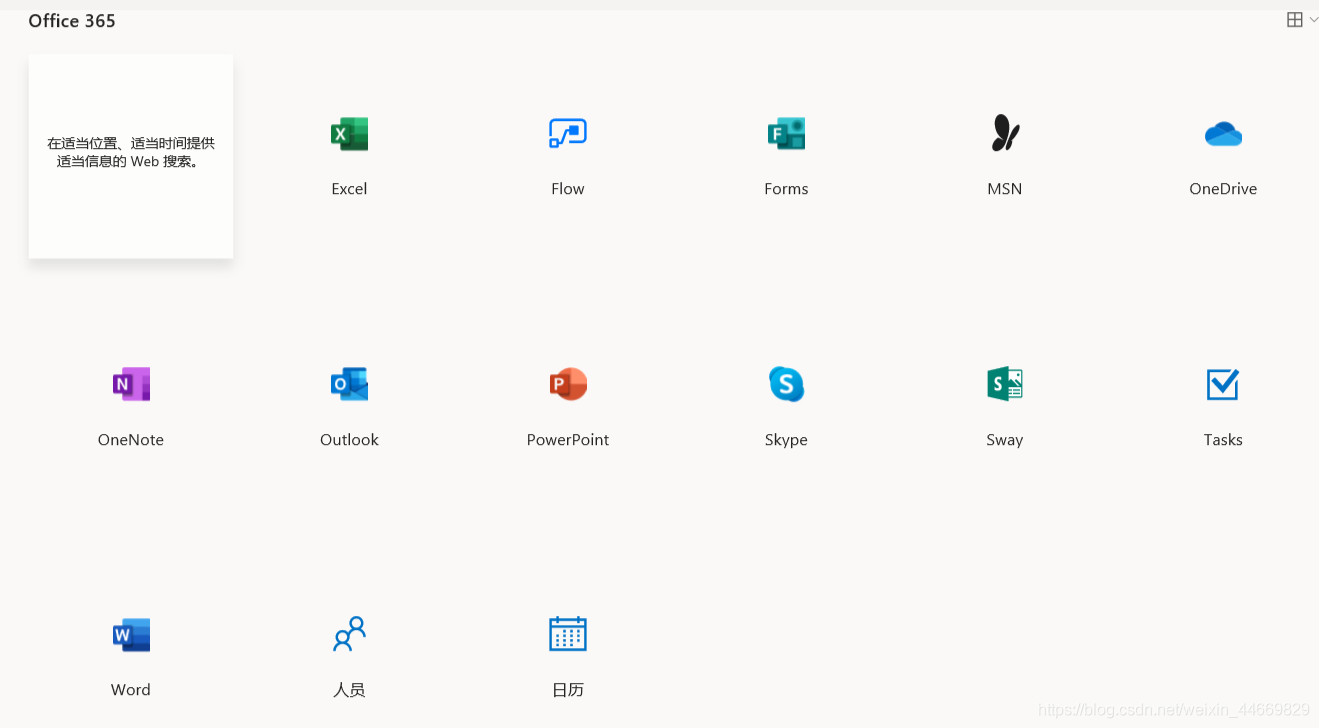
Task: Click the Office 365 heading
Action: coord(72,21)
